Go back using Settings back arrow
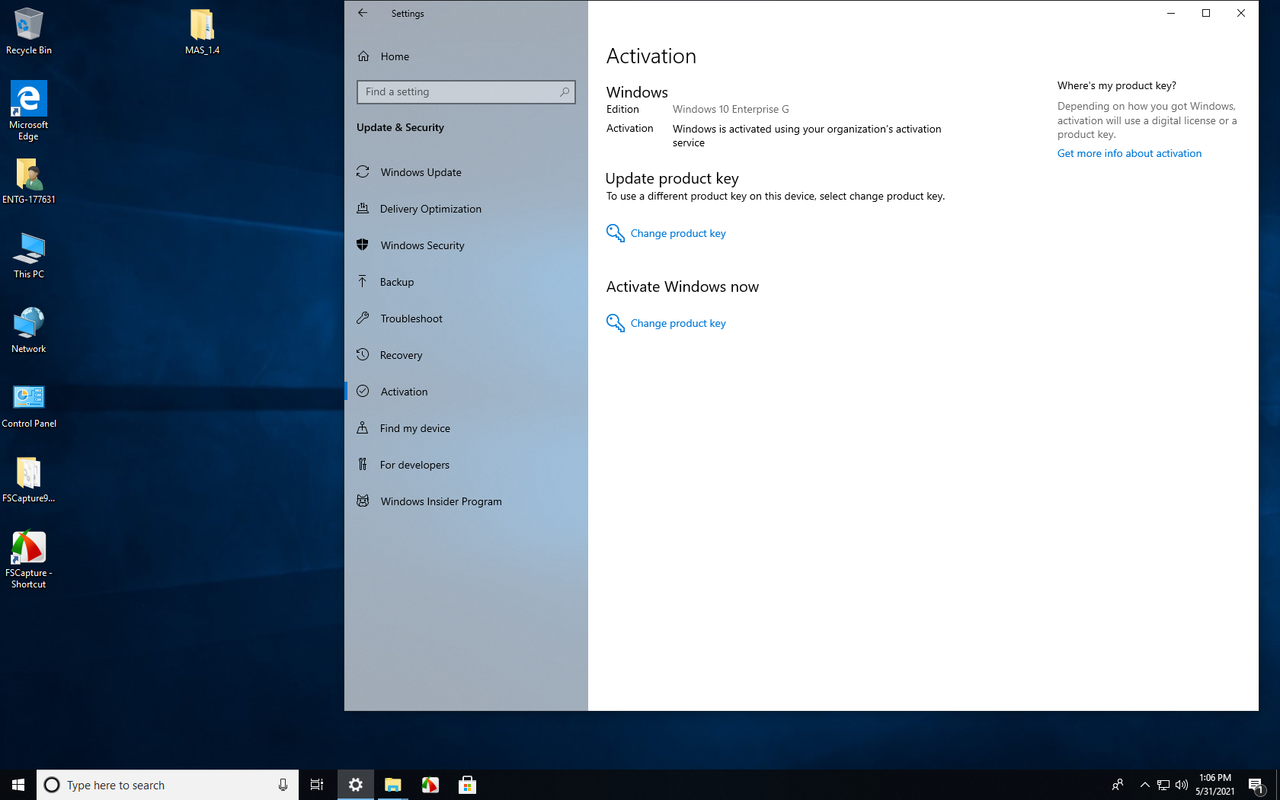 click(x=362, y=14)
